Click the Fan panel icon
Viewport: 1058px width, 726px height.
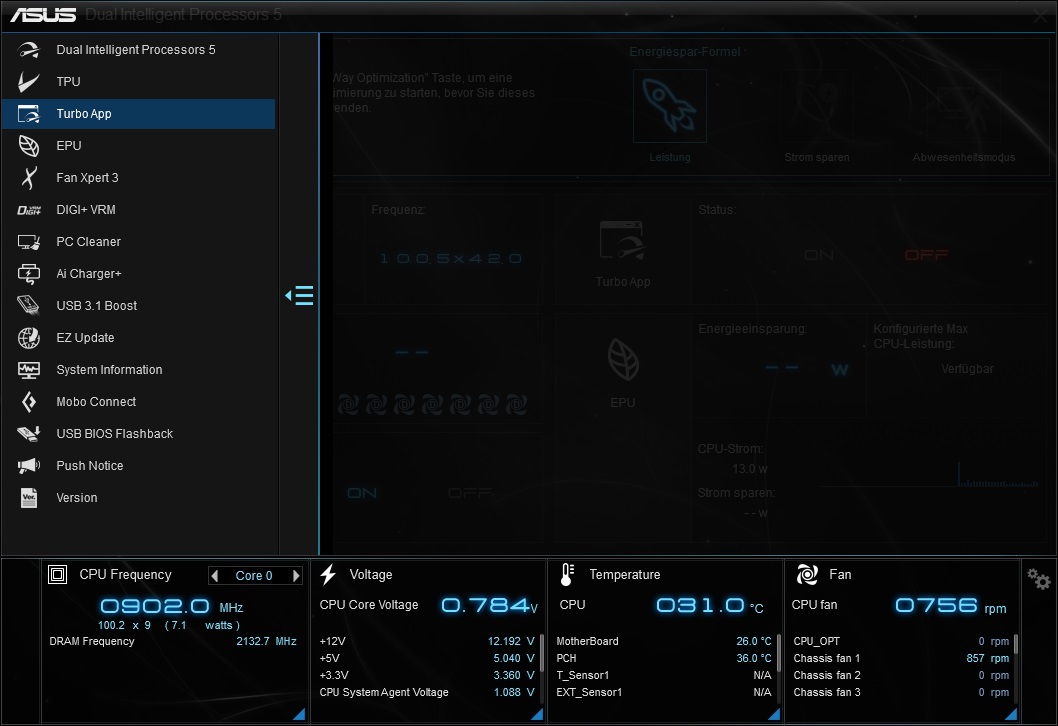pyautogui.click(x=807, y=574)
